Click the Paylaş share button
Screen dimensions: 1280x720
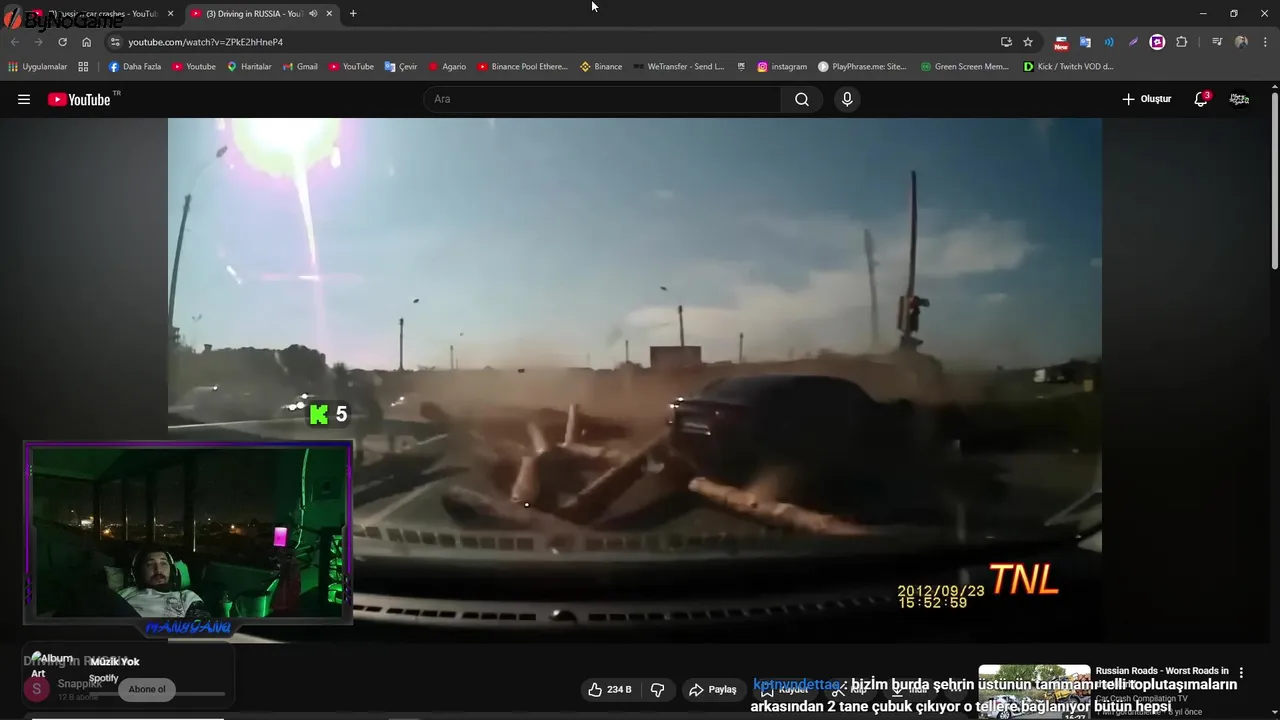(713, 690)
